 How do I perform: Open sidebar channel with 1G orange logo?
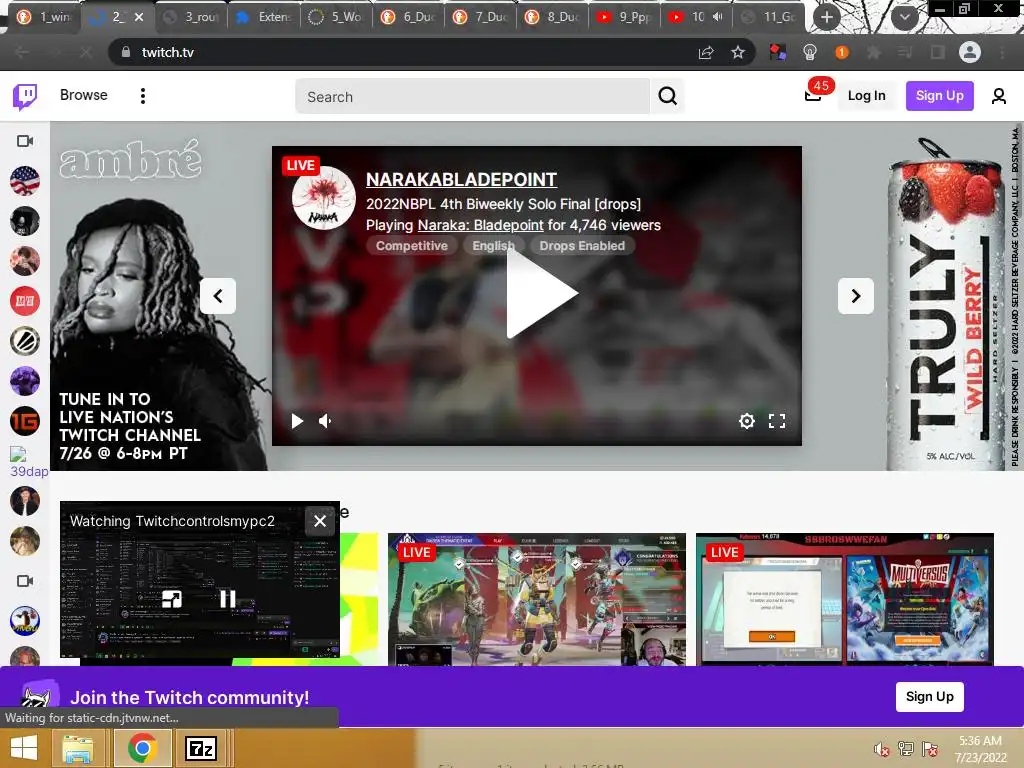25,421
